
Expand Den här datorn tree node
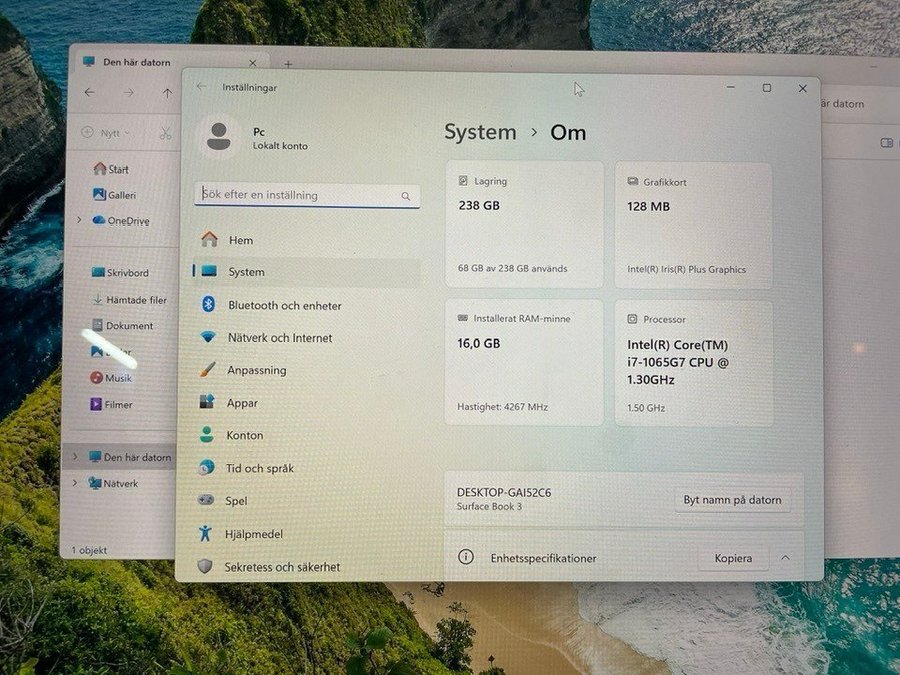pos(75,457)
